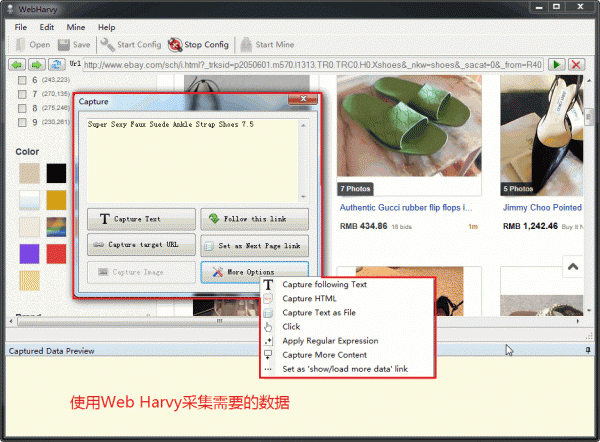
Task: Click the RMB 434.86 price text
Action: (364, 227)
